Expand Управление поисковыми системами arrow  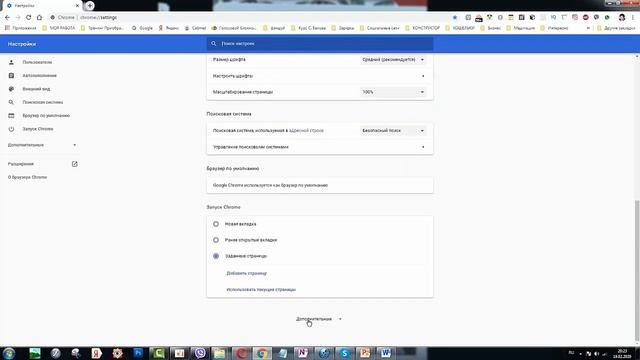pos(423,147)
